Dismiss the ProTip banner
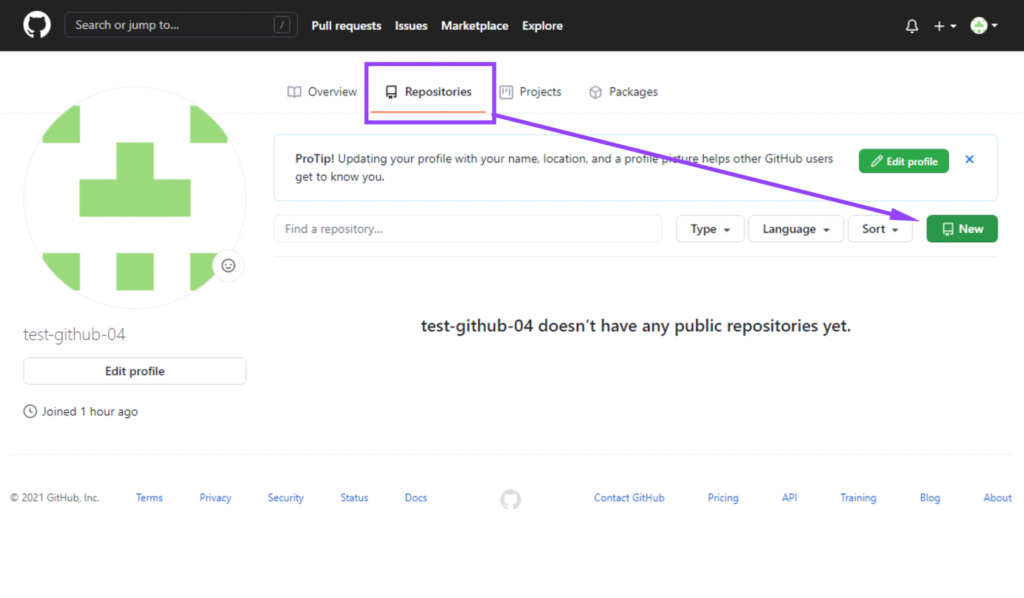This screenshot has width=1024, height=598. 969,159
